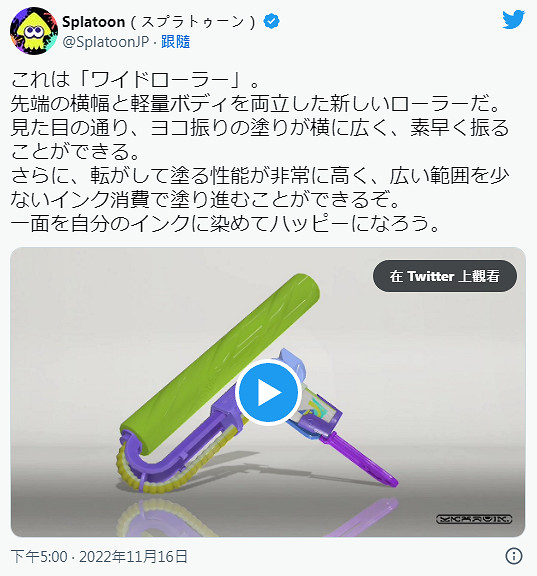
Task: Click tweet line これは「ワイドローラー」
Action: (135, 80)
